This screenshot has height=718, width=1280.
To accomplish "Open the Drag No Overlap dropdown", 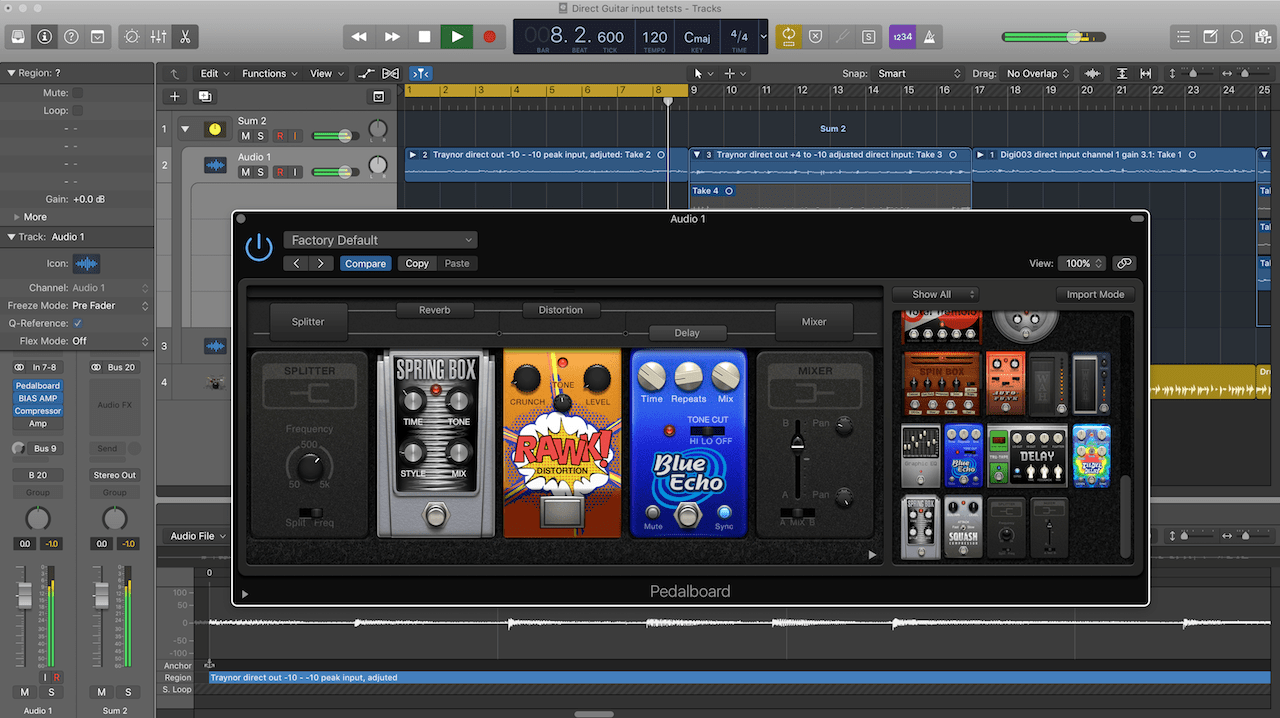I will (1036, 73).
